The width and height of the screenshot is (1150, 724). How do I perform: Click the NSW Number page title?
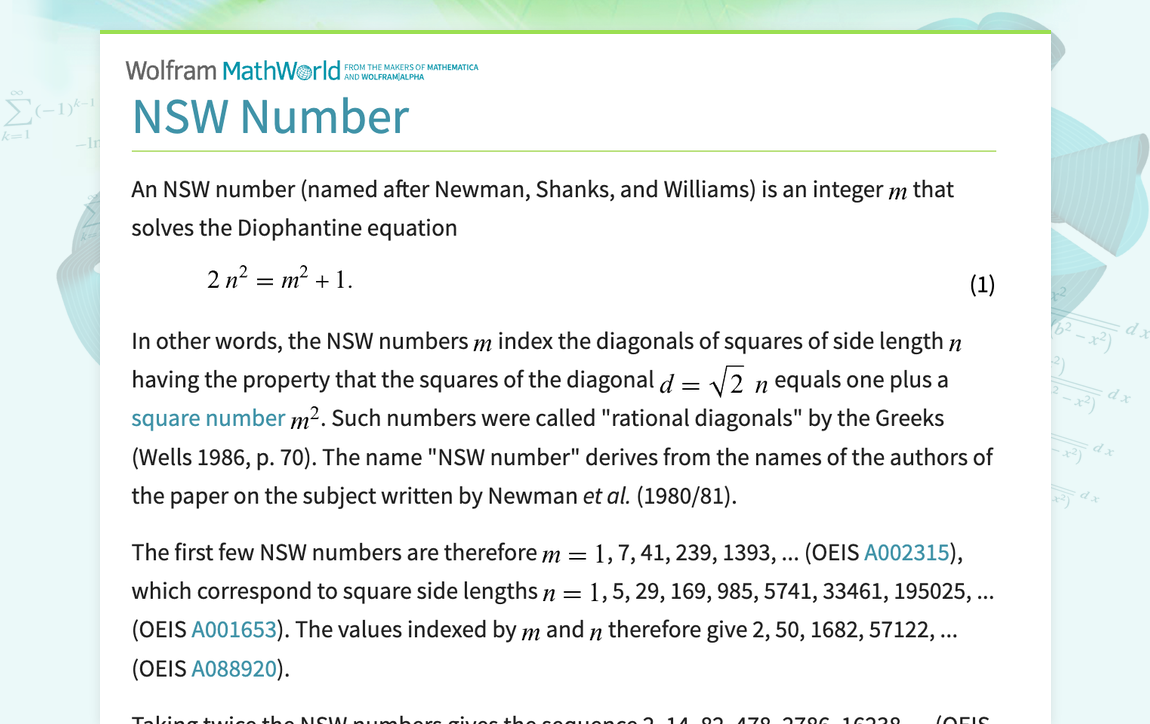pyautogui.click(x=270, y=117)
